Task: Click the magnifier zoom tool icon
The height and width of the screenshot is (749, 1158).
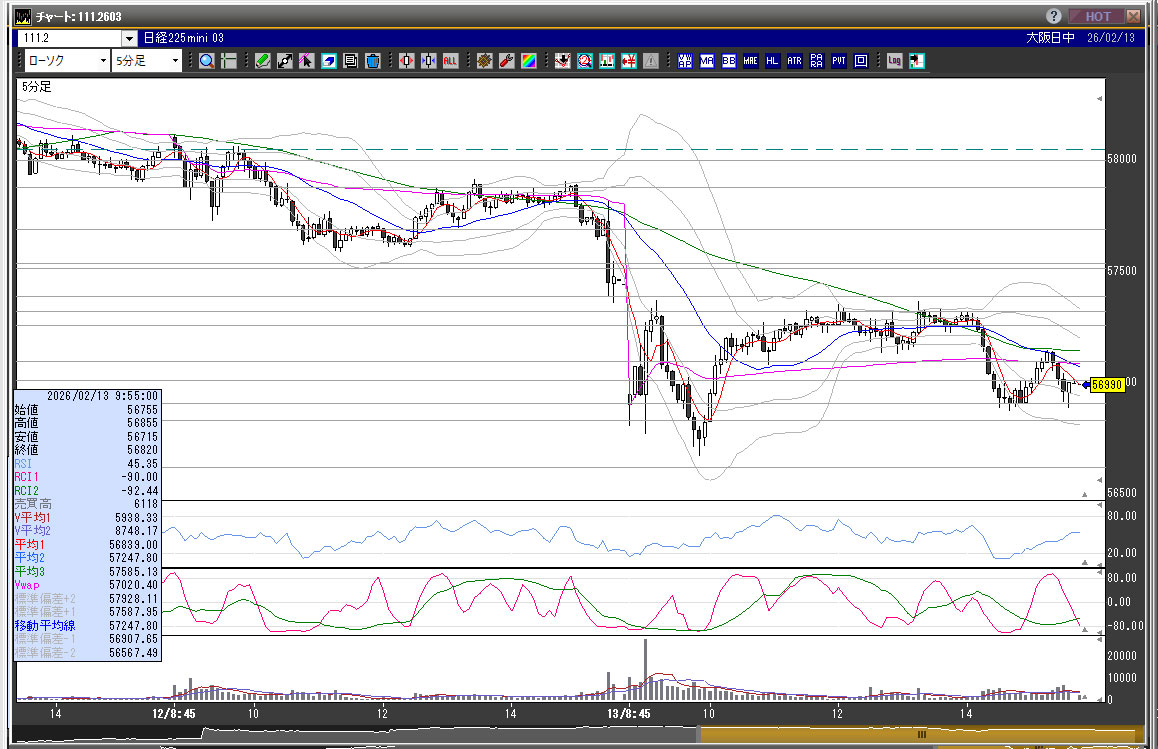Action: pyautogui.click(x=206, y=61)
